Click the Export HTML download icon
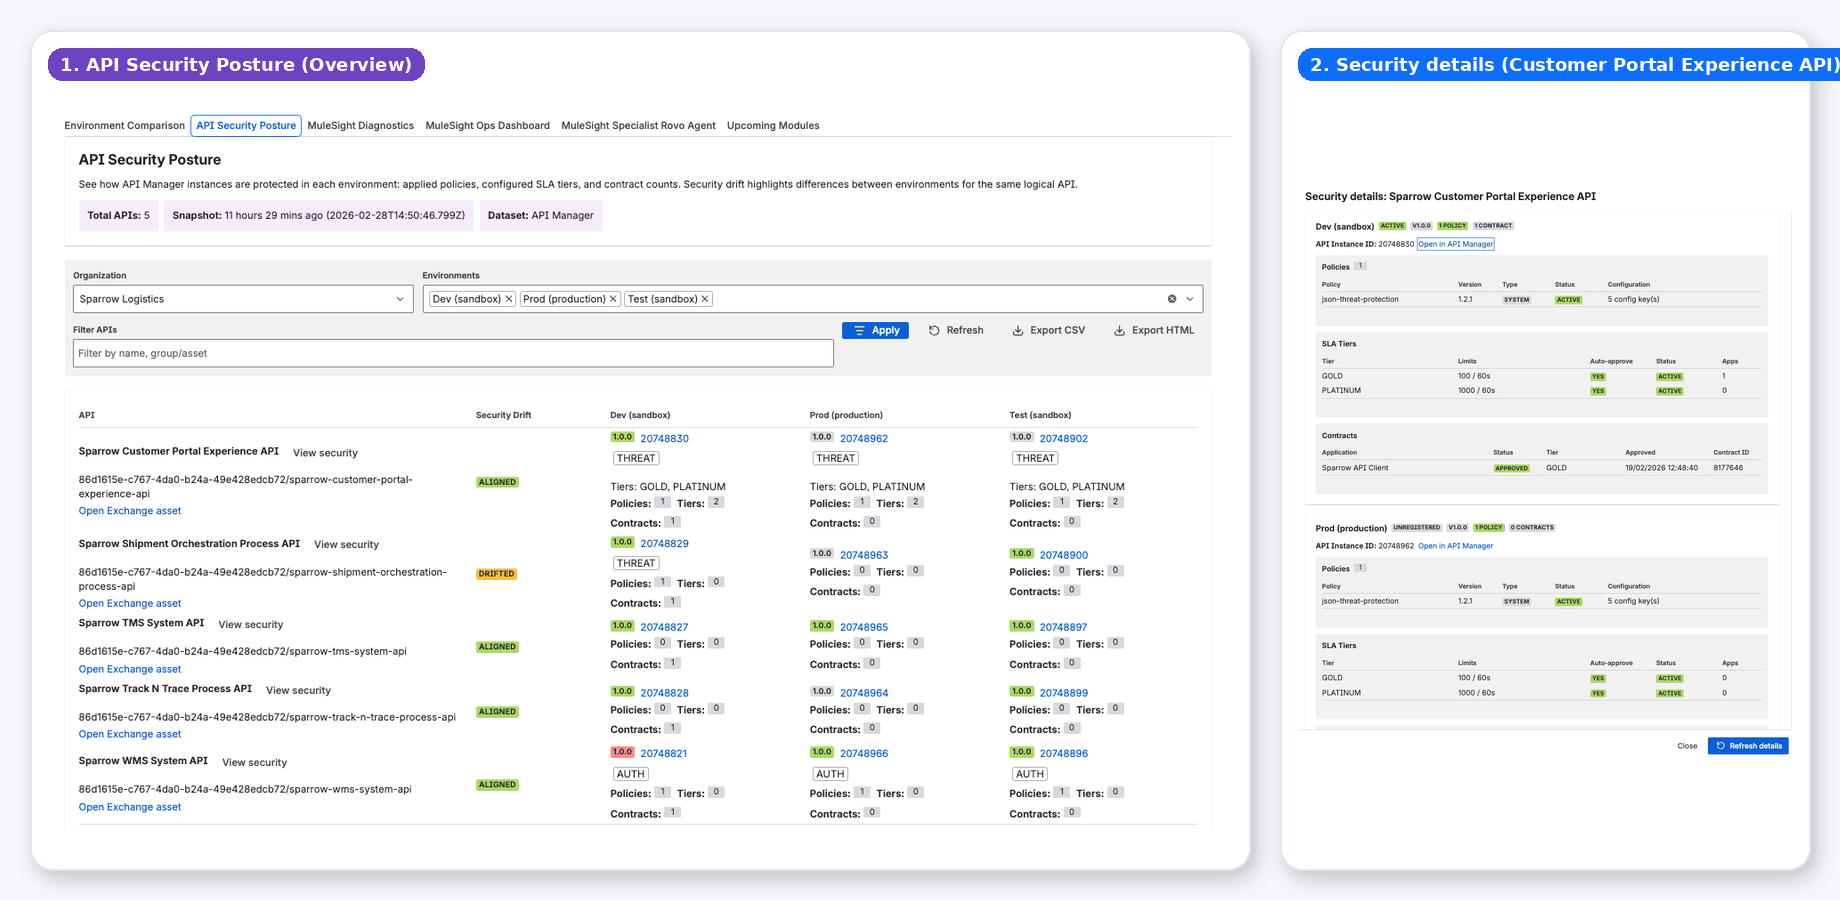This screenshot has width=1840, height=900. 1120,330
